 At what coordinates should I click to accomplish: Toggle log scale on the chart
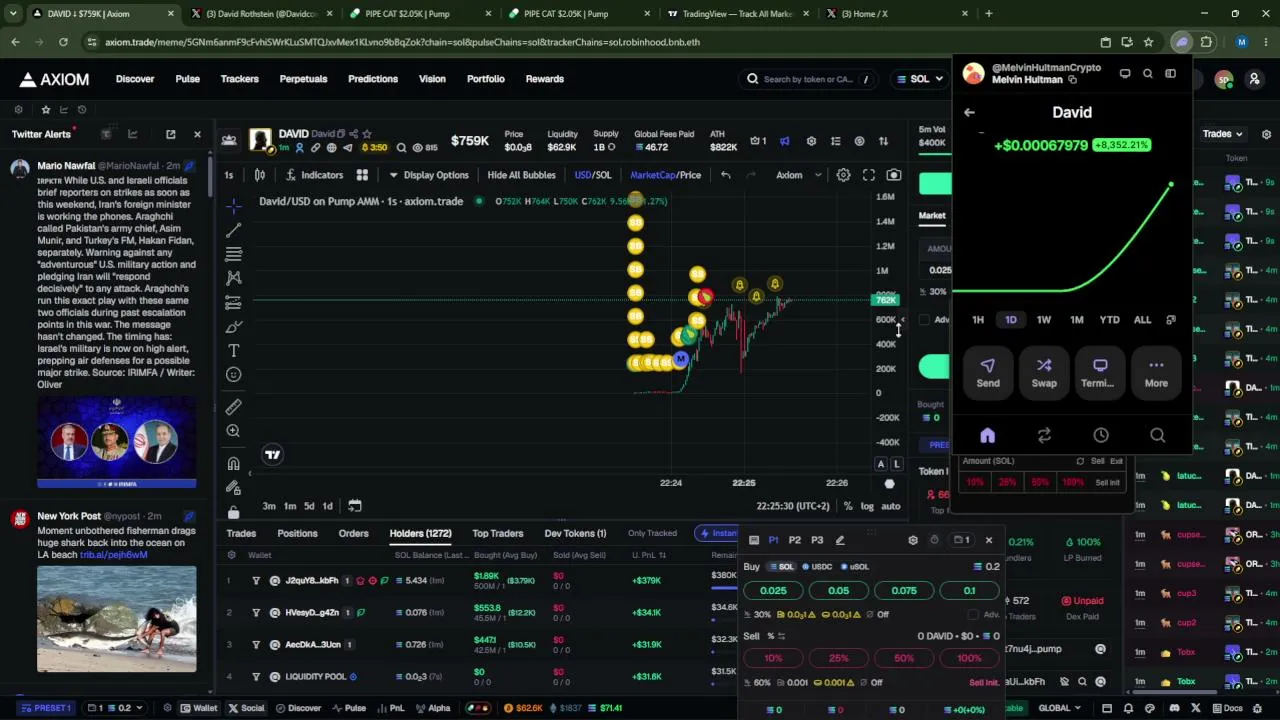pos(867,506)
